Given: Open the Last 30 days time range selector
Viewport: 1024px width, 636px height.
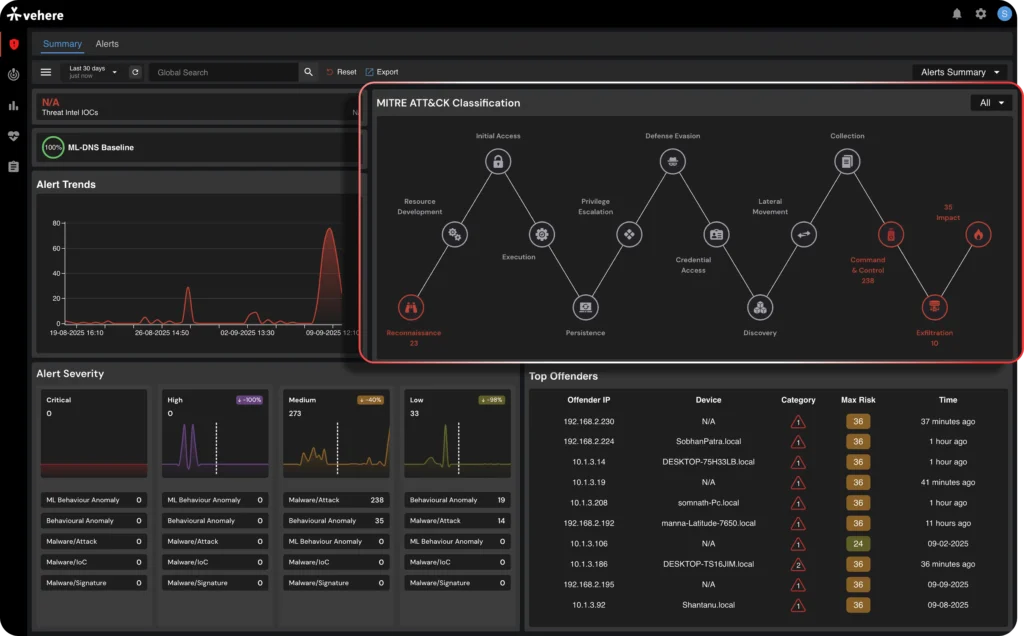Looking at the screenshot, I should (87, 71).
